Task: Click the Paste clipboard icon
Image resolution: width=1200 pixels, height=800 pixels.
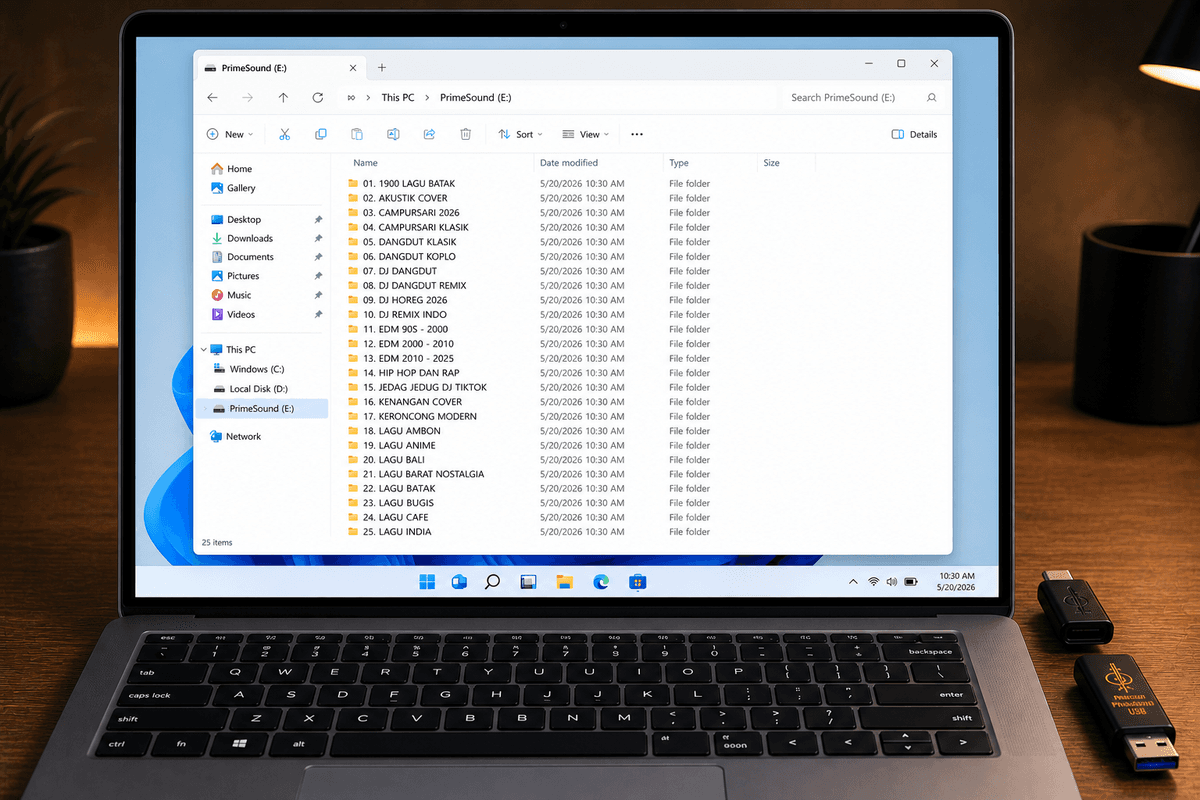Action: [x=357, y=134]
